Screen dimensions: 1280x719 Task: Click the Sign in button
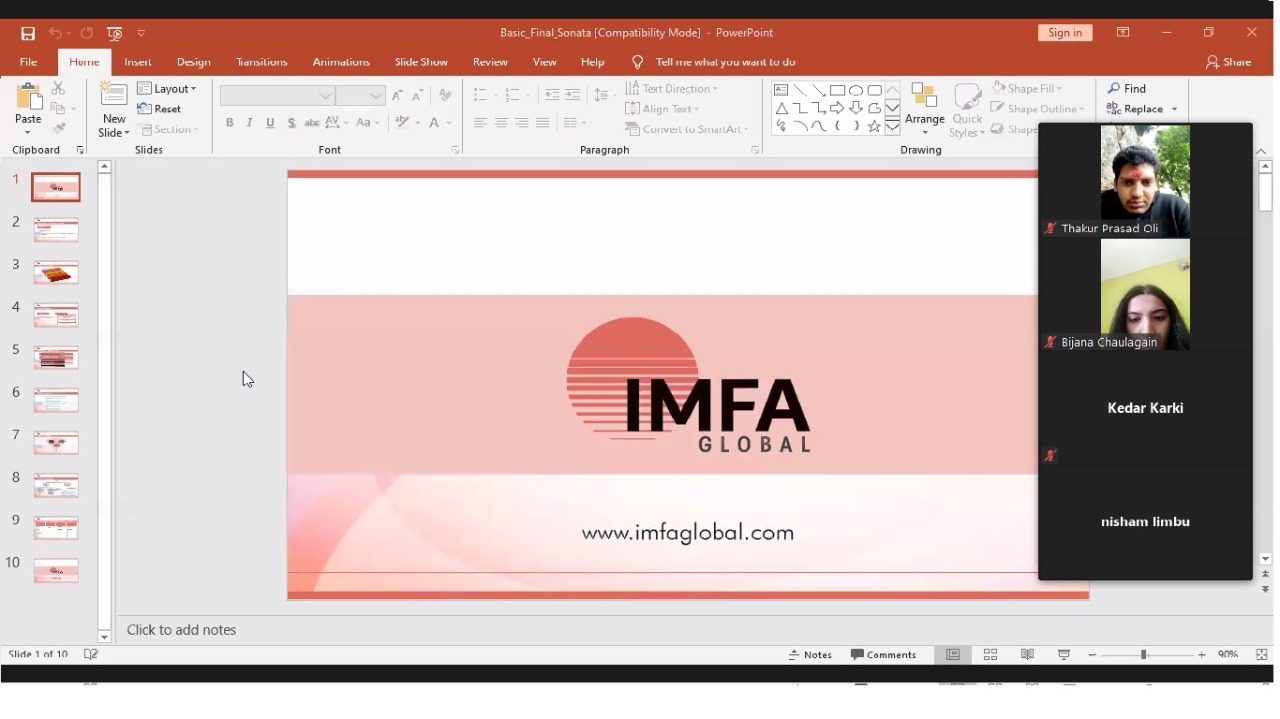coord(1065,33)
